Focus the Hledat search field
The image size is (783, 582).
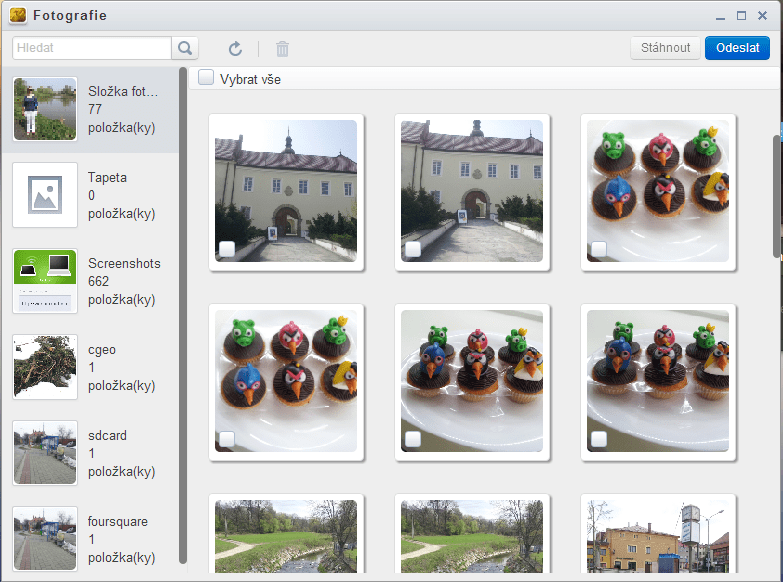pos(92,48)
